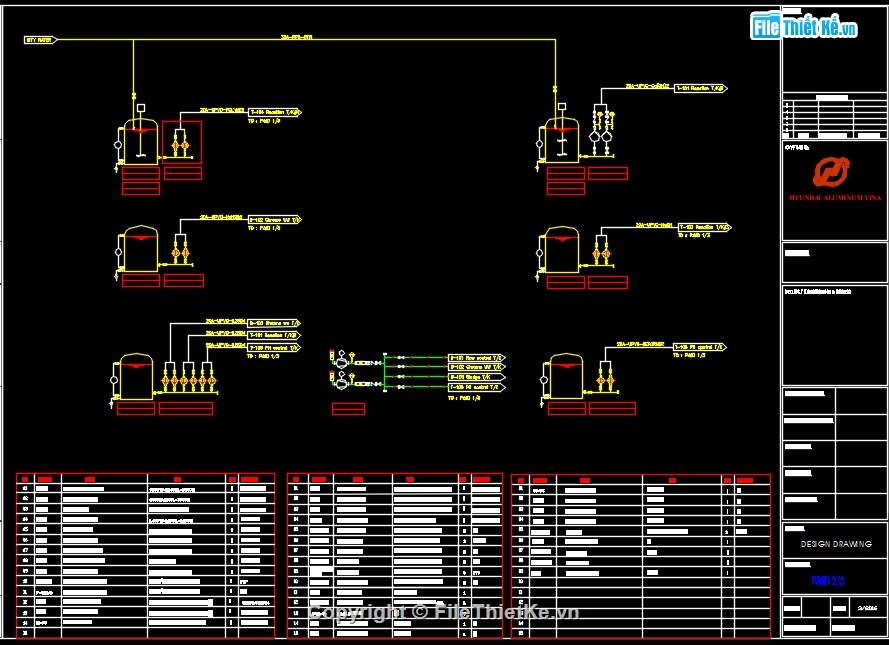Select the DESIGN DRAWING title text

(835, 544)
